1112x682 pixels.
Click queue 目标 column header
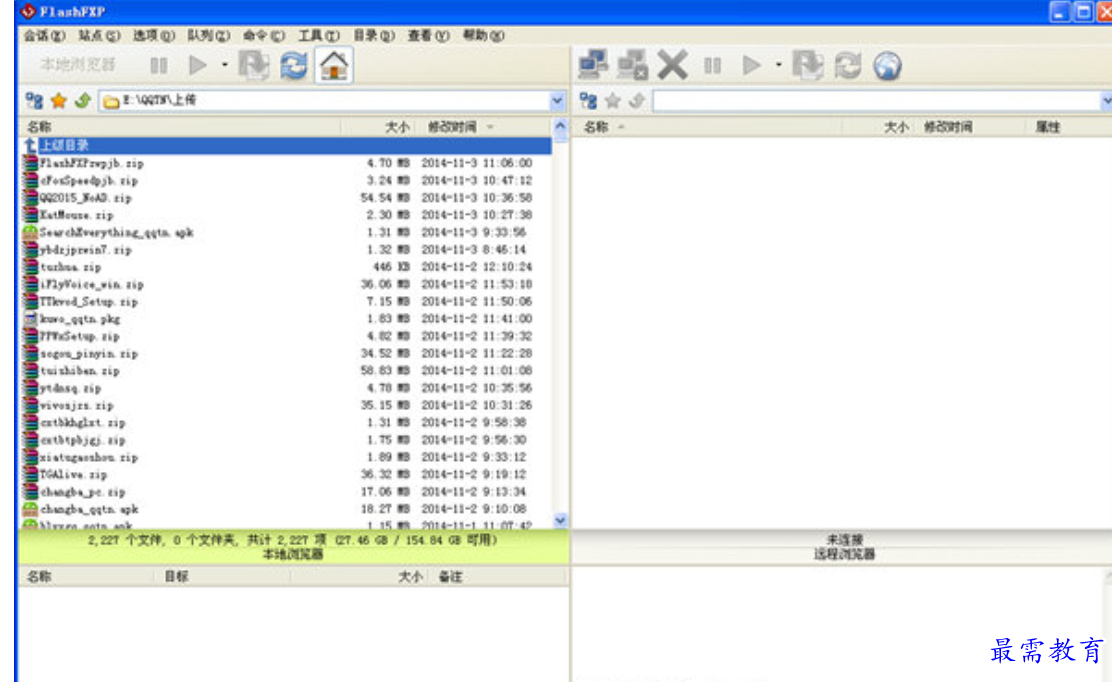[177, 576]
